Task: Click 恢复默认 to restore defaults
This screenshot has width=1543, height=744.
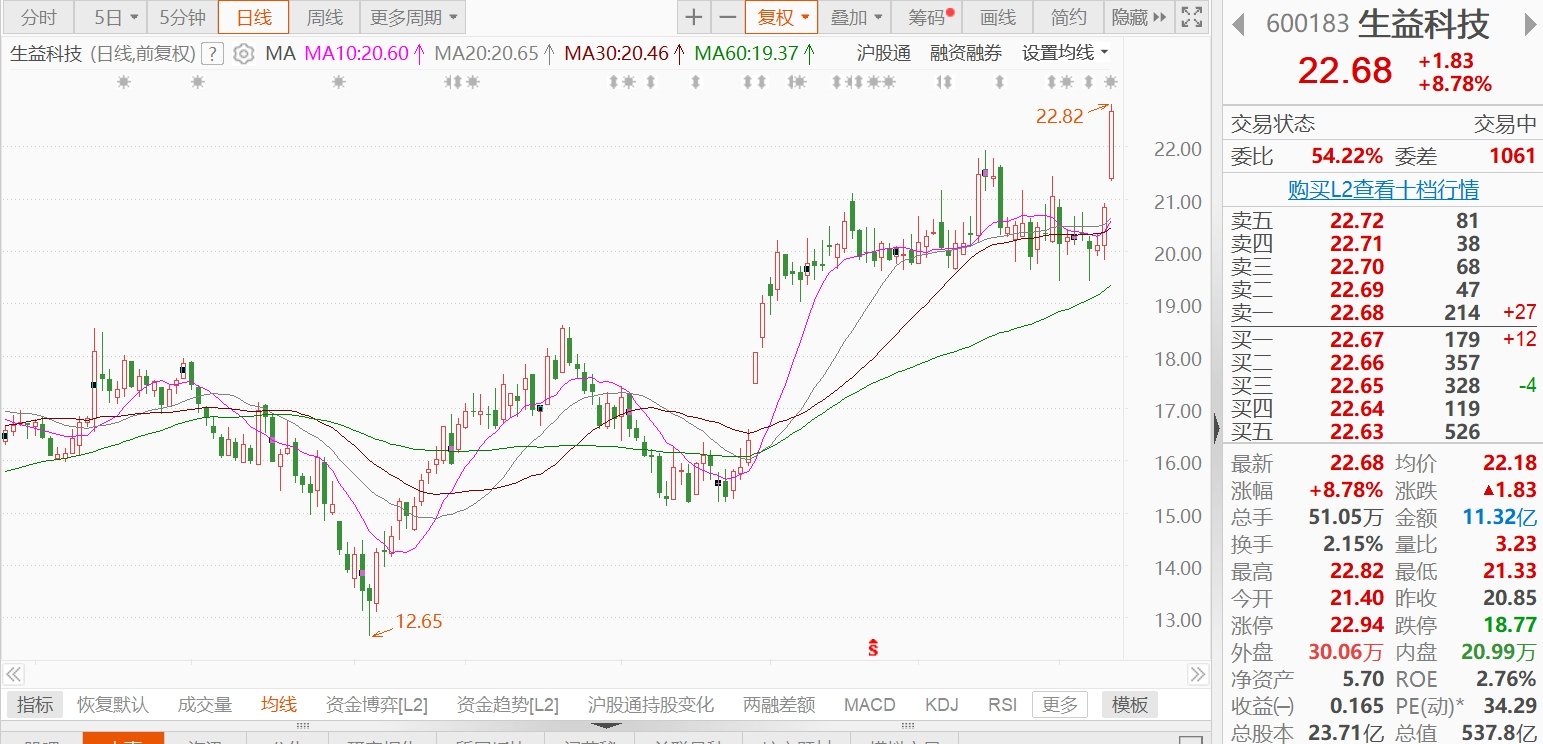Action: tap(113, 705)
